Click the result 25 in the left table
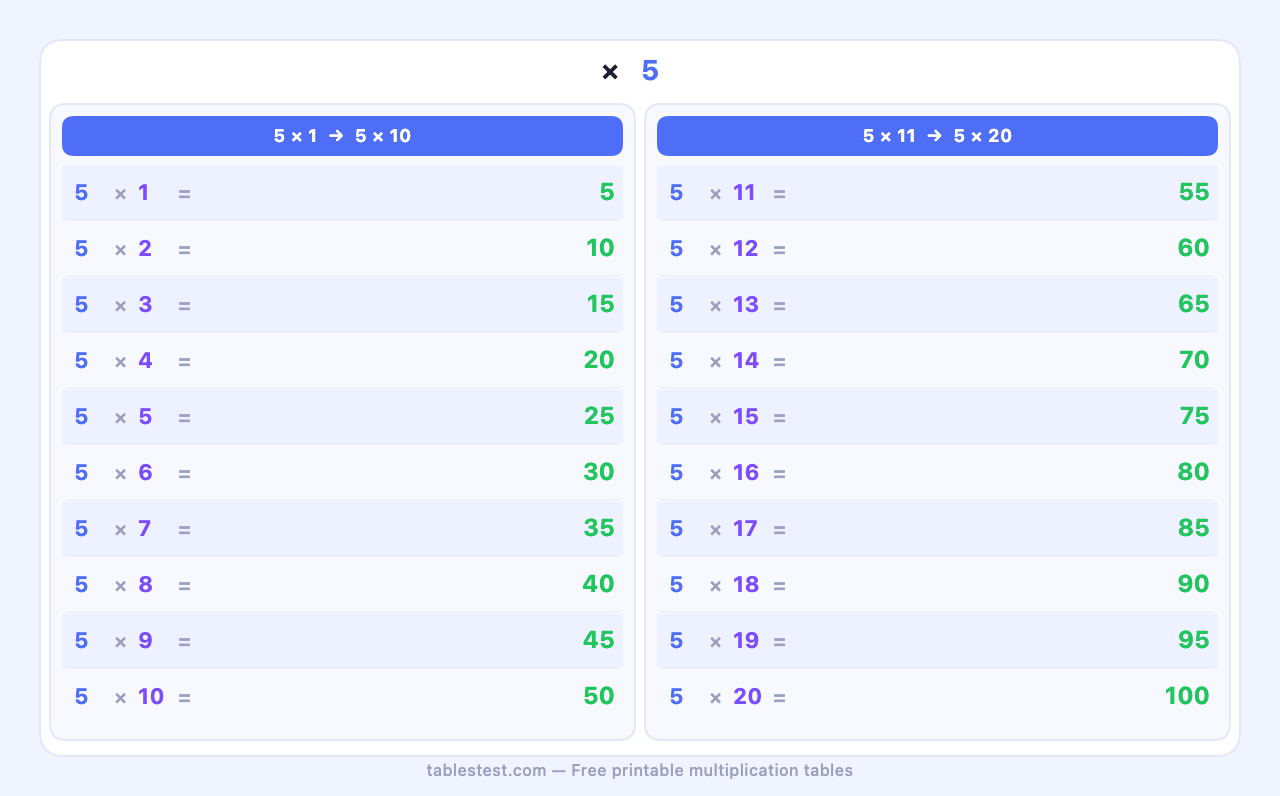1280x796 pixels. [599, 416]
